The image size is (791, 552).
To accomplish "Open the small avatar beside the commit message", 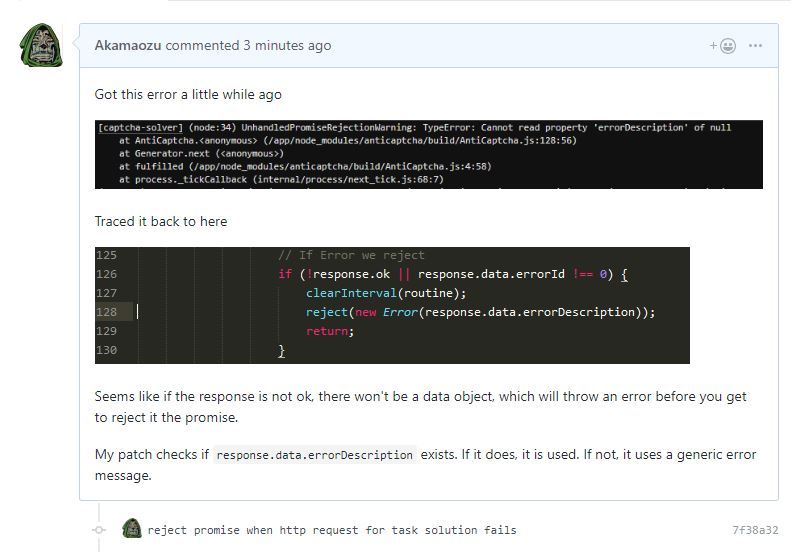I will click(132, 529).
